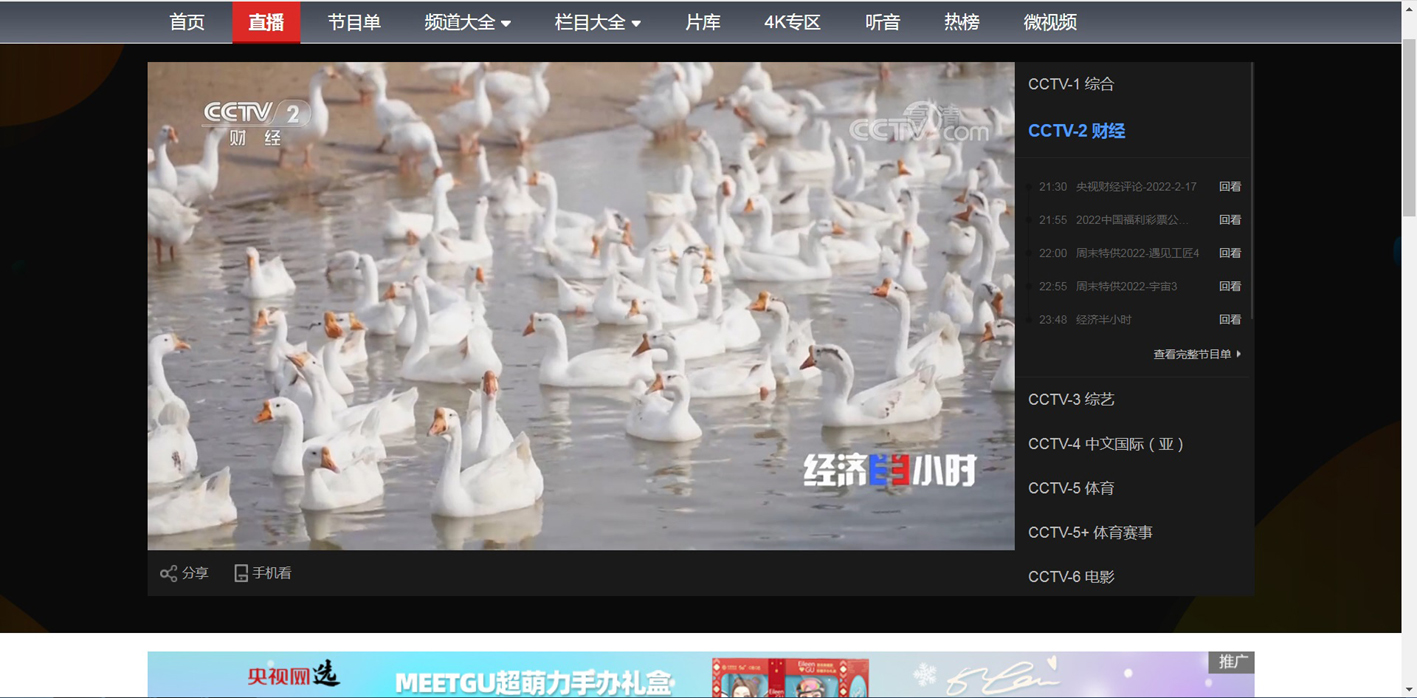
Task: Expand the 栏目大全 dropdown menu
Action: coord(598,22)
